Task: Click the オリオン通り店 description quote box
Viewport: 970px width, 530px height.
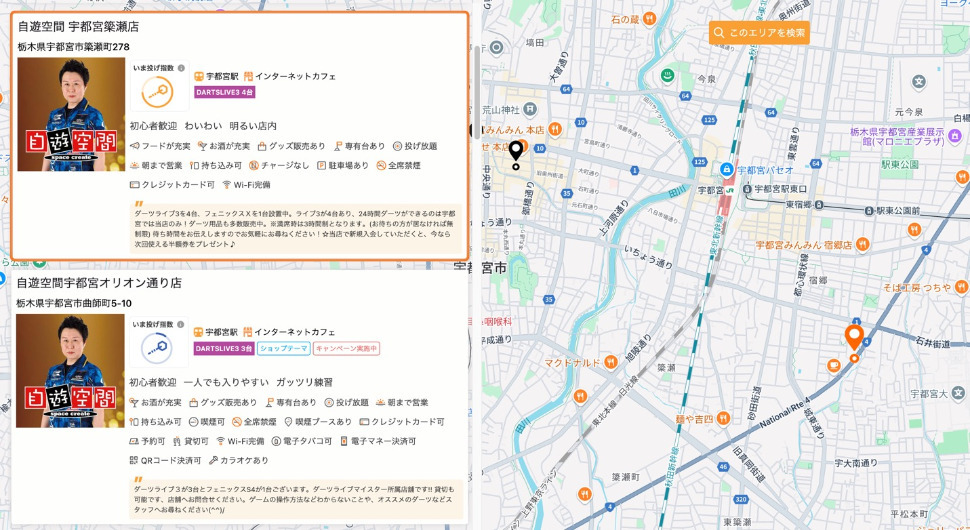Action: (296, 498)
